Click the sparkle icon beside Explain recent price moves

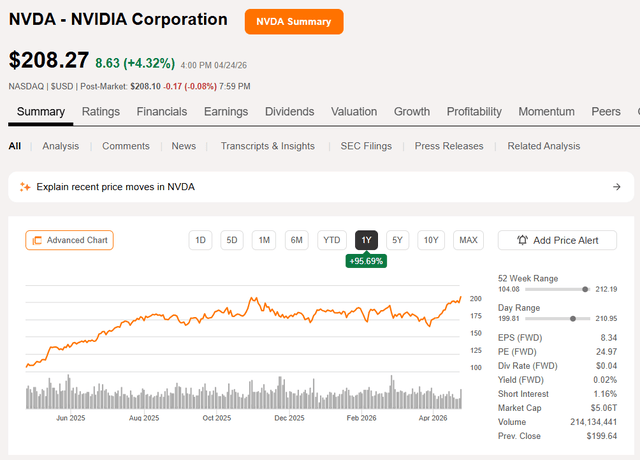click(25, 187)
